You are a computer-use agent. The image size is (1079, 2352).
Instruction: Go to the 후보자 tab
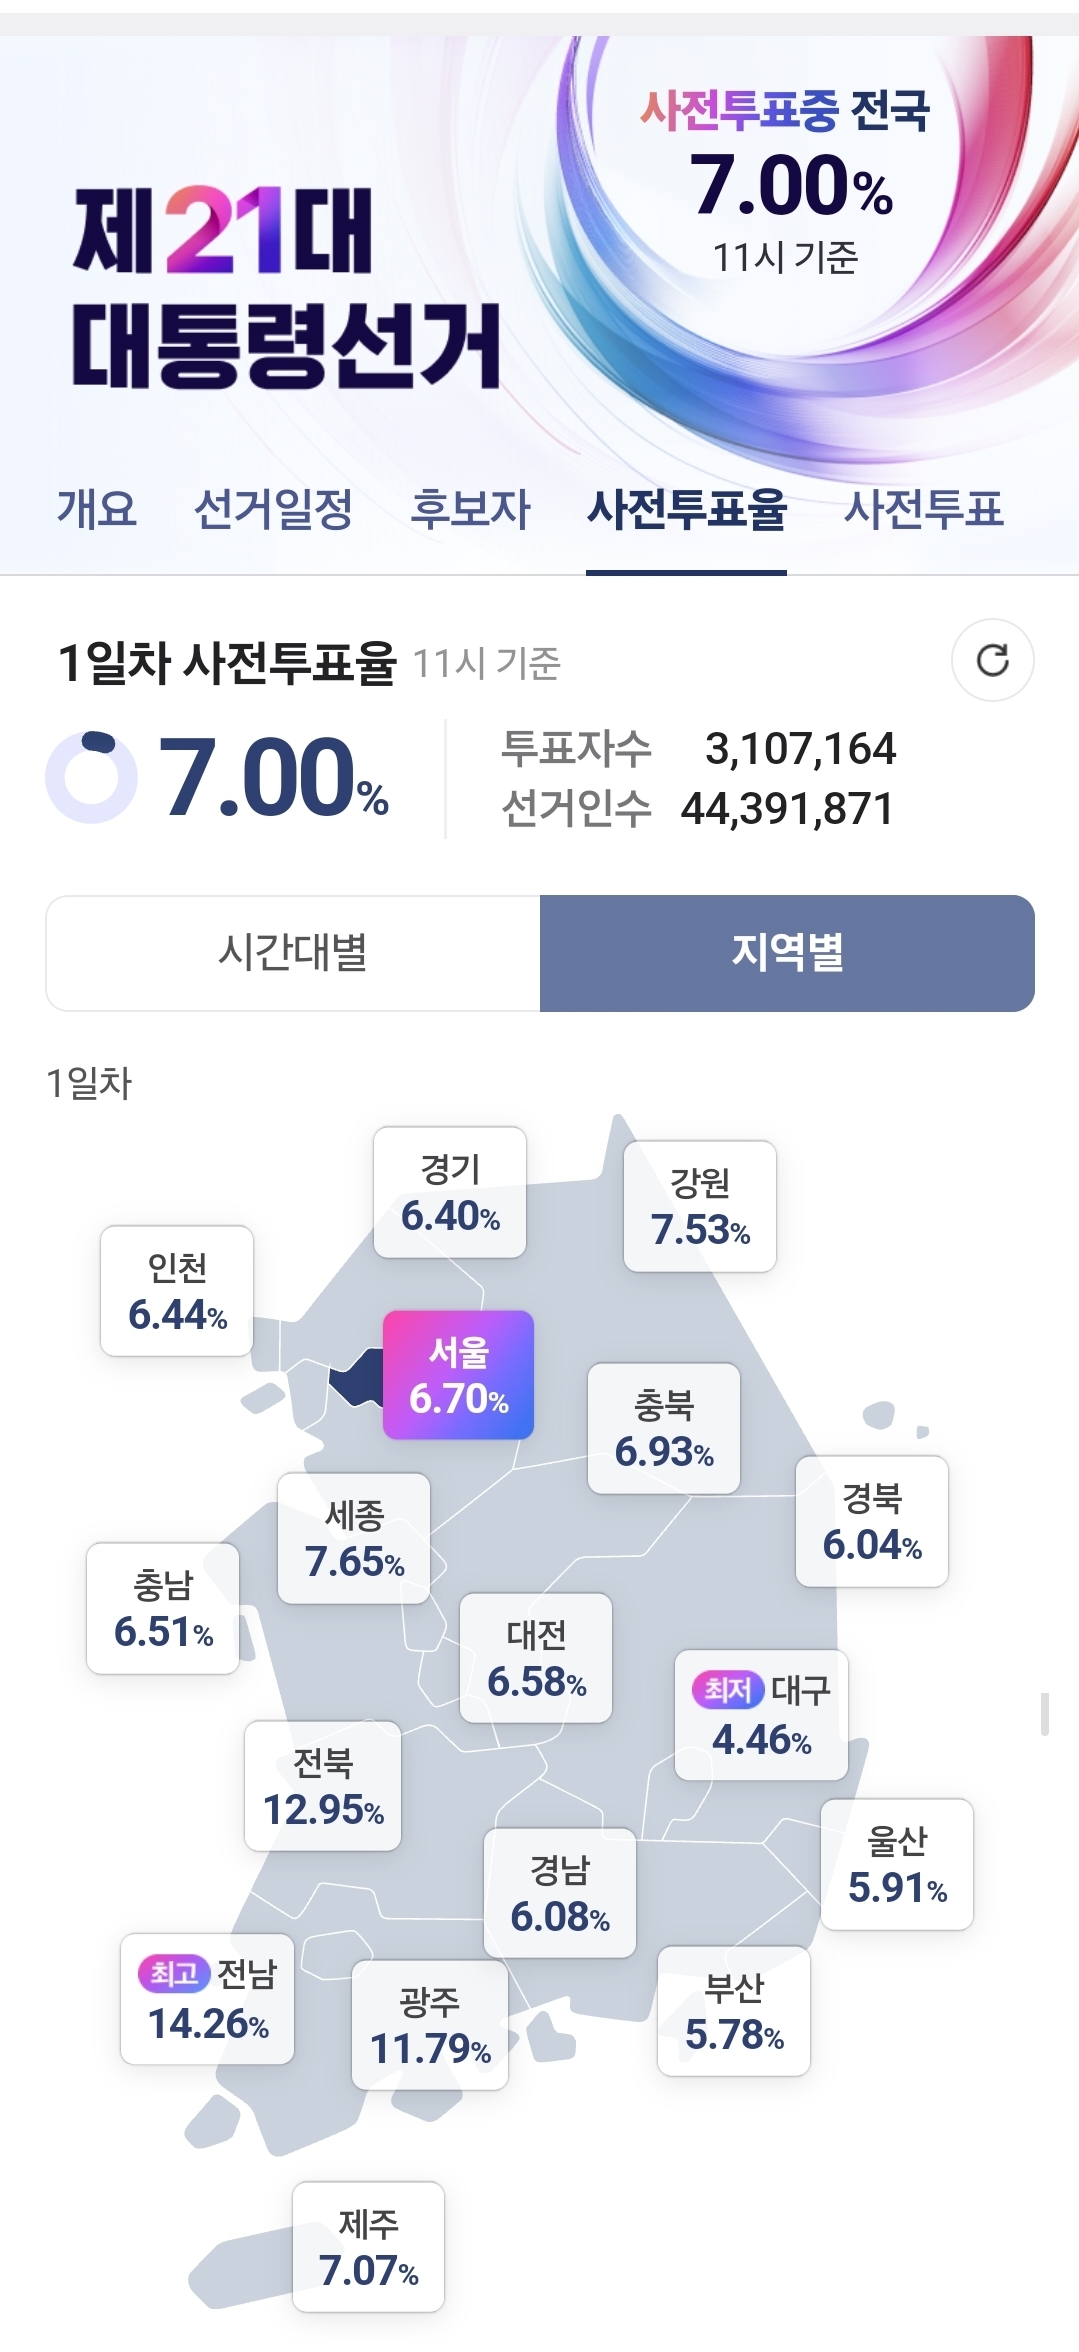click(471, 509)
